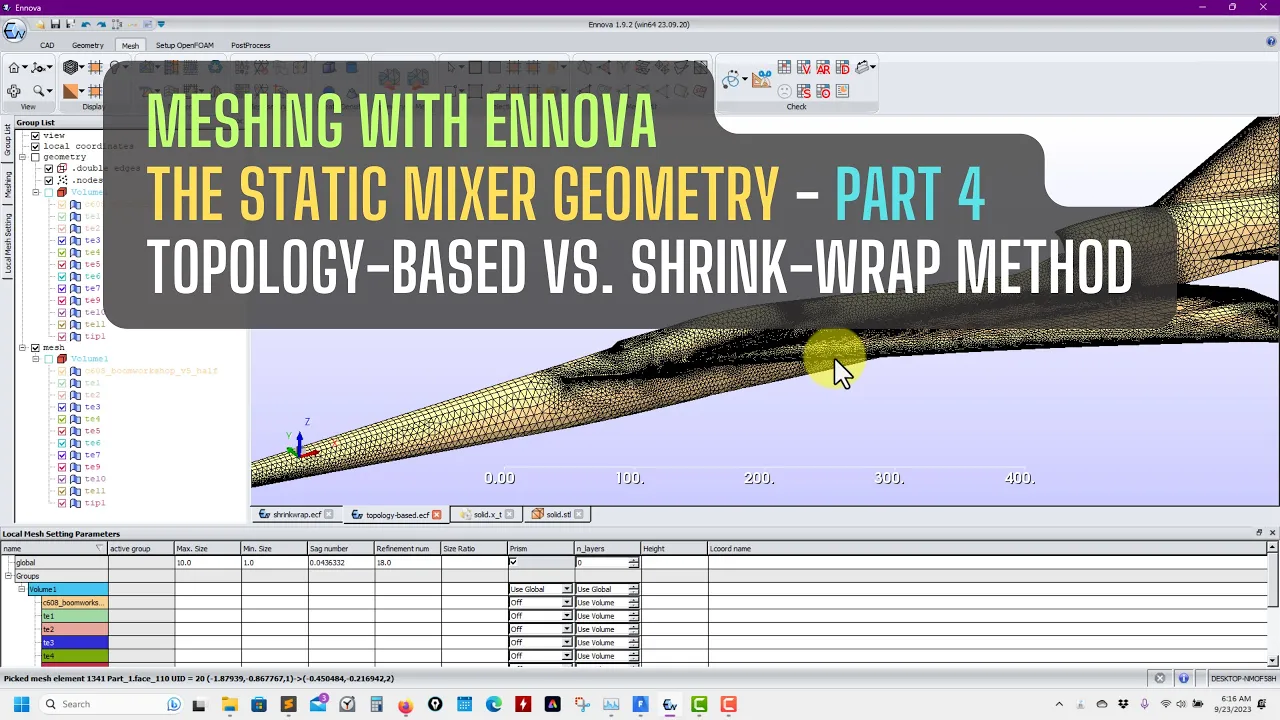Toggle the 'local coordinates' checkbox
This screenshot has width=1280, height=720.
tap(35, 146)
